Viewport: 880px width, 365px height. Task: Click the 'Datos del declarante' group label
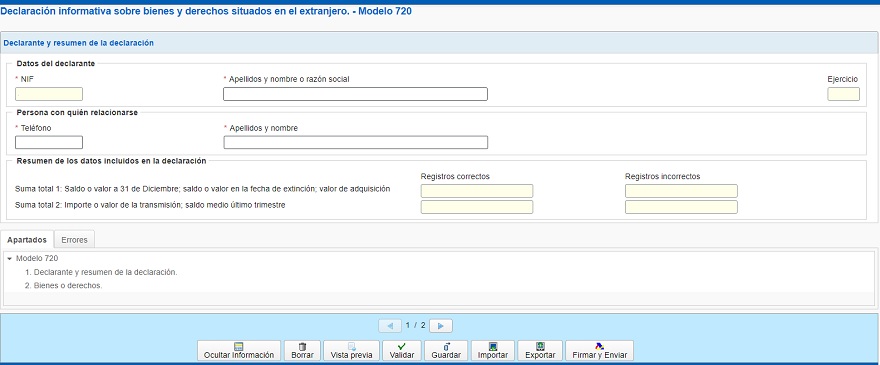pos(56,63)
